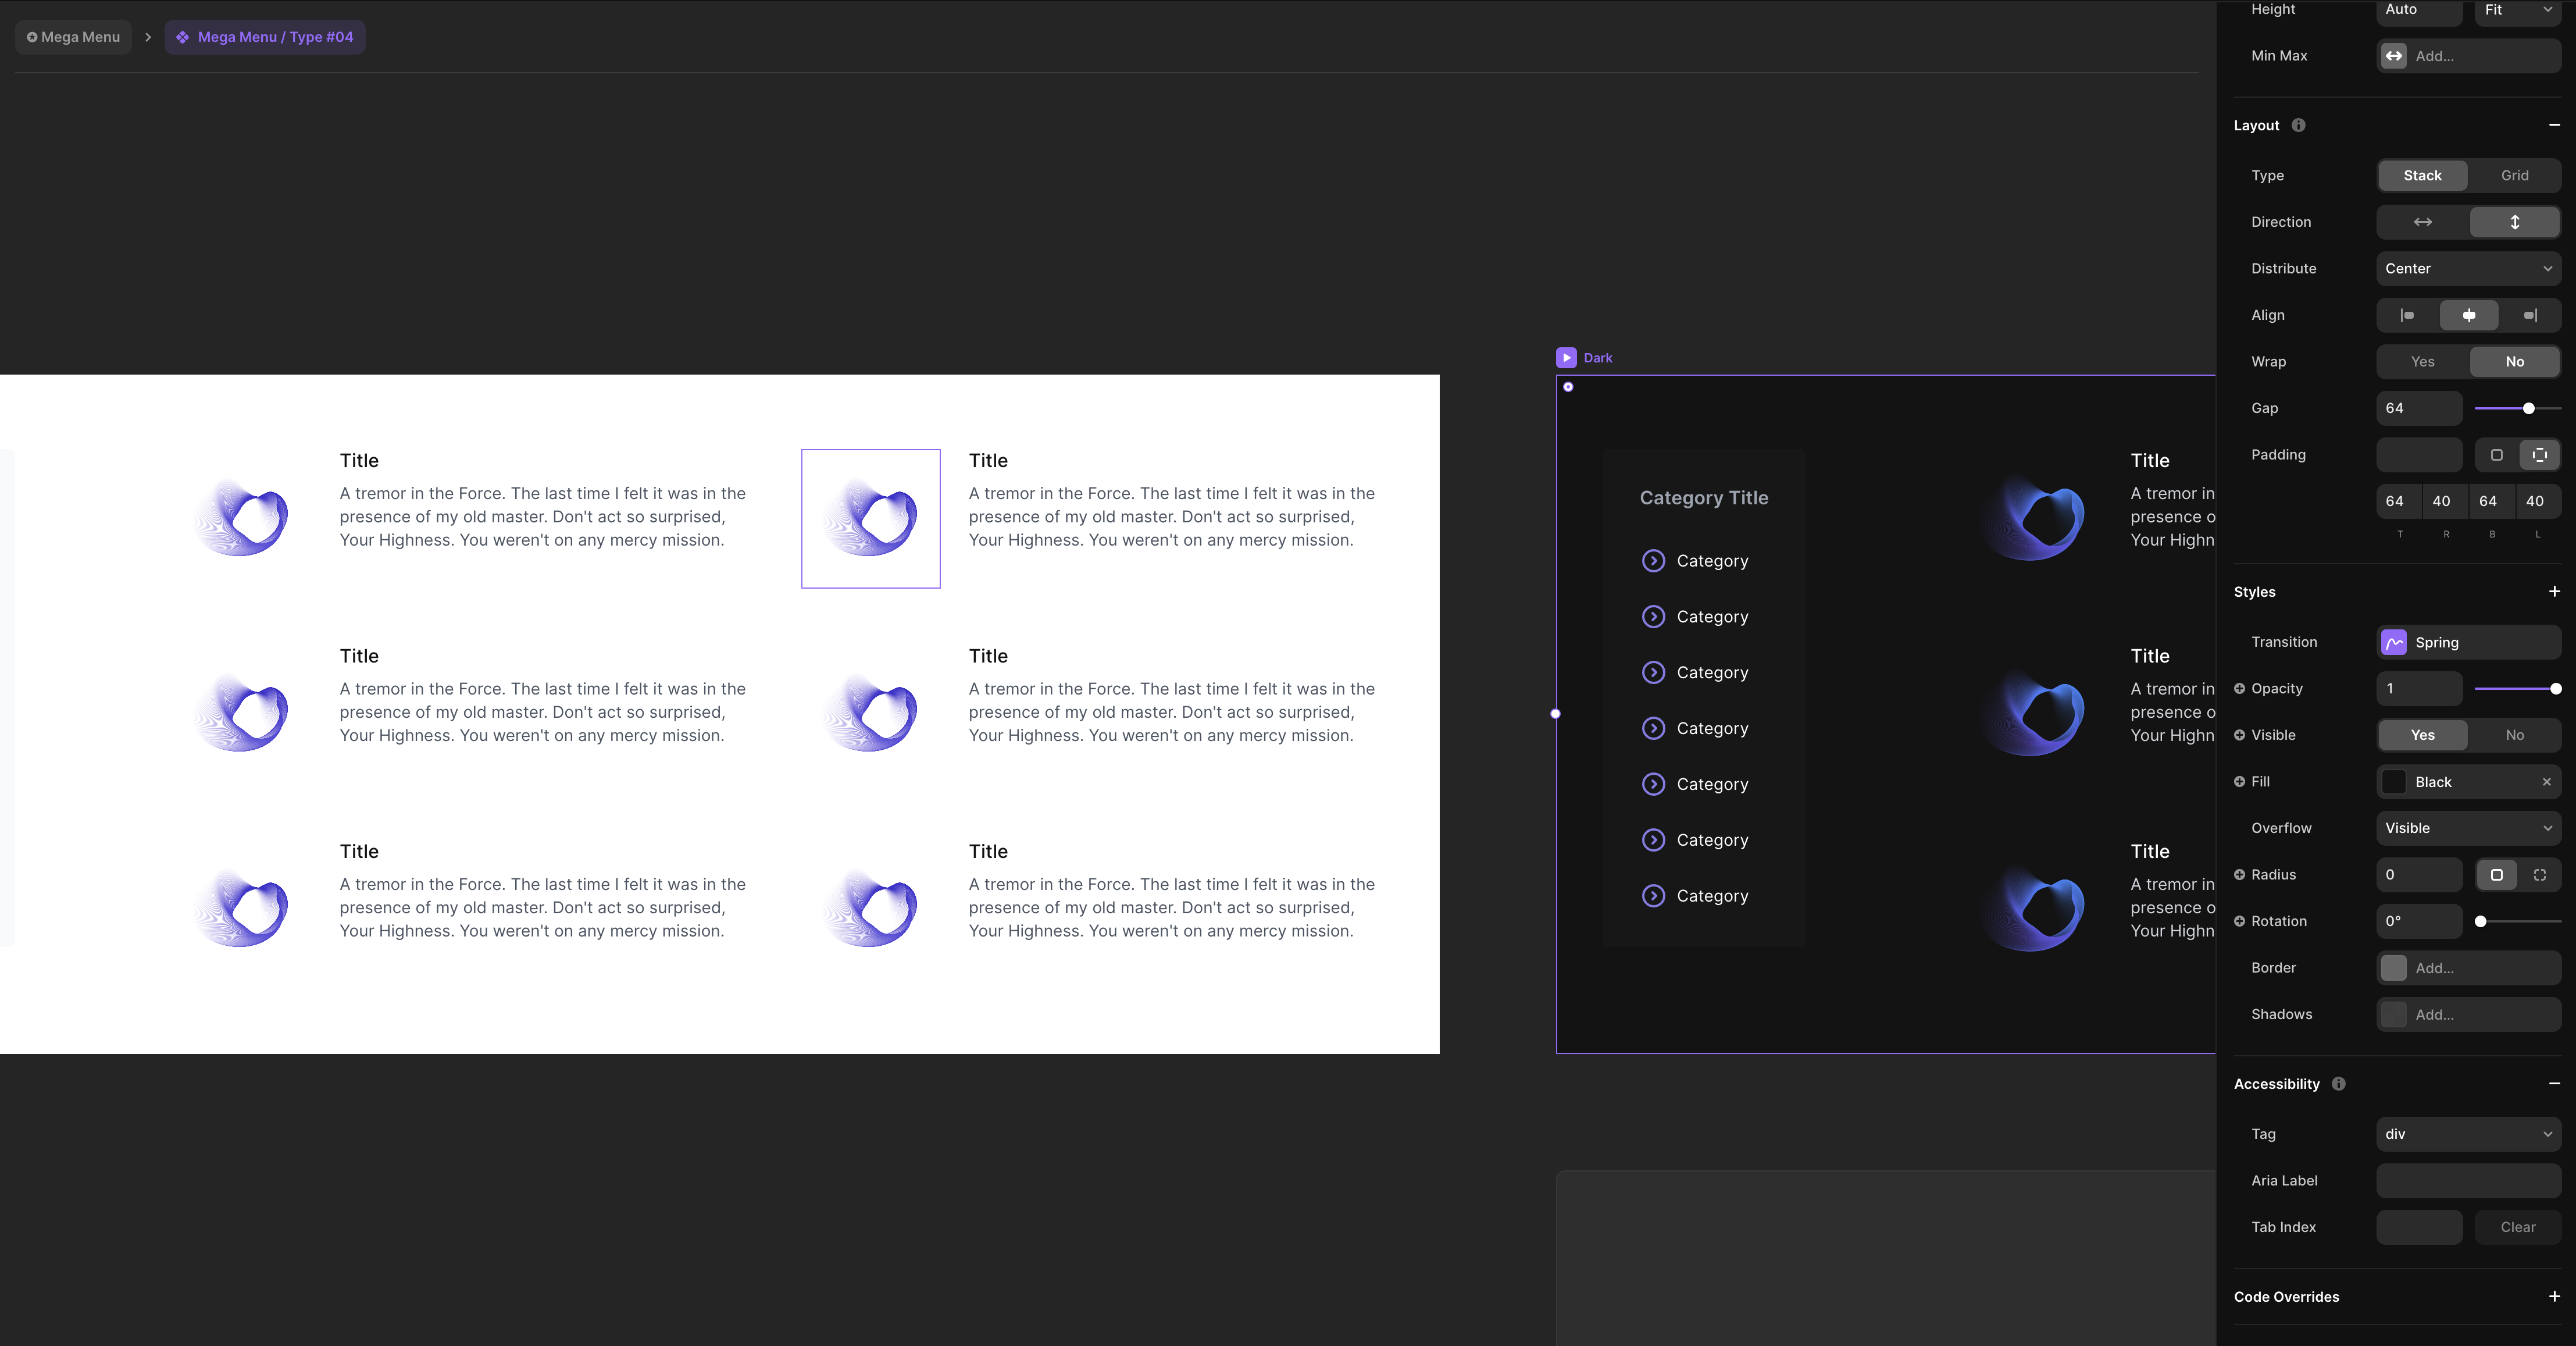Align items to start
The height and width of the screenshot is (1346, 2576).
click(2407, 315)
